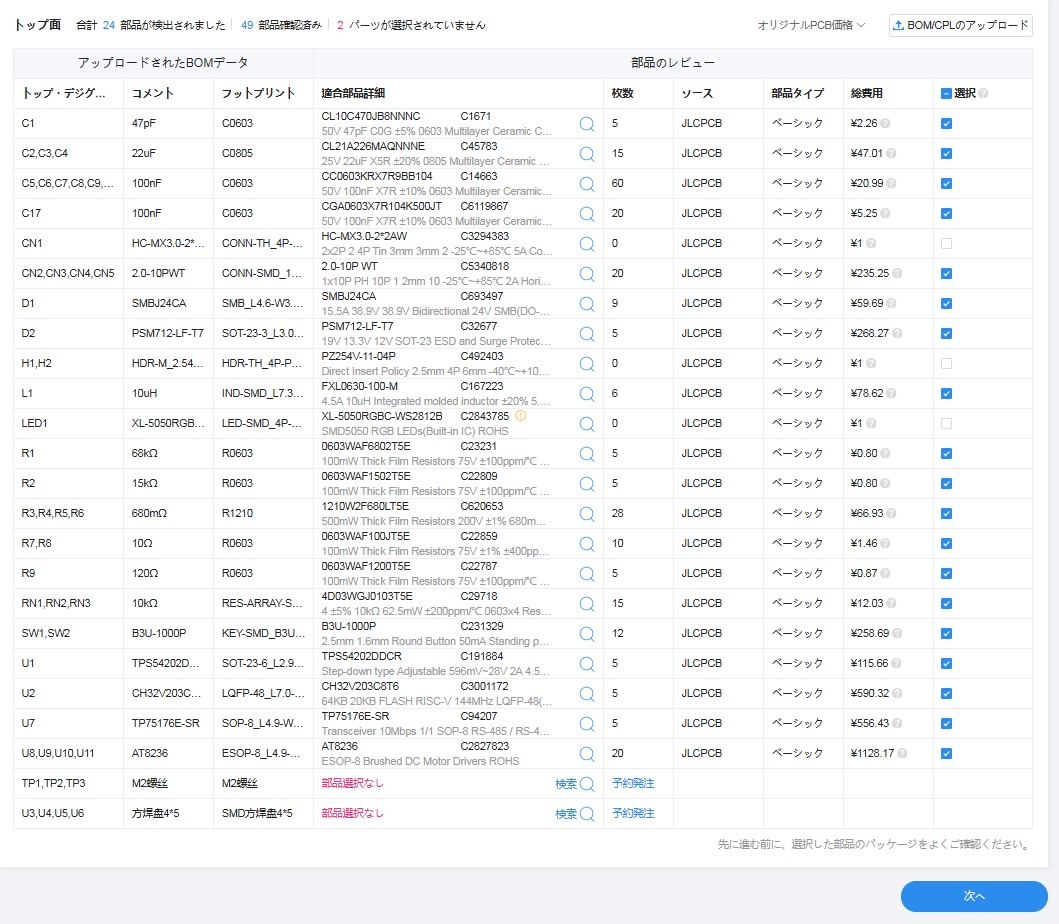Enable the CN1 row checkbox
The image size is (1059, 924).
[946, 243]
